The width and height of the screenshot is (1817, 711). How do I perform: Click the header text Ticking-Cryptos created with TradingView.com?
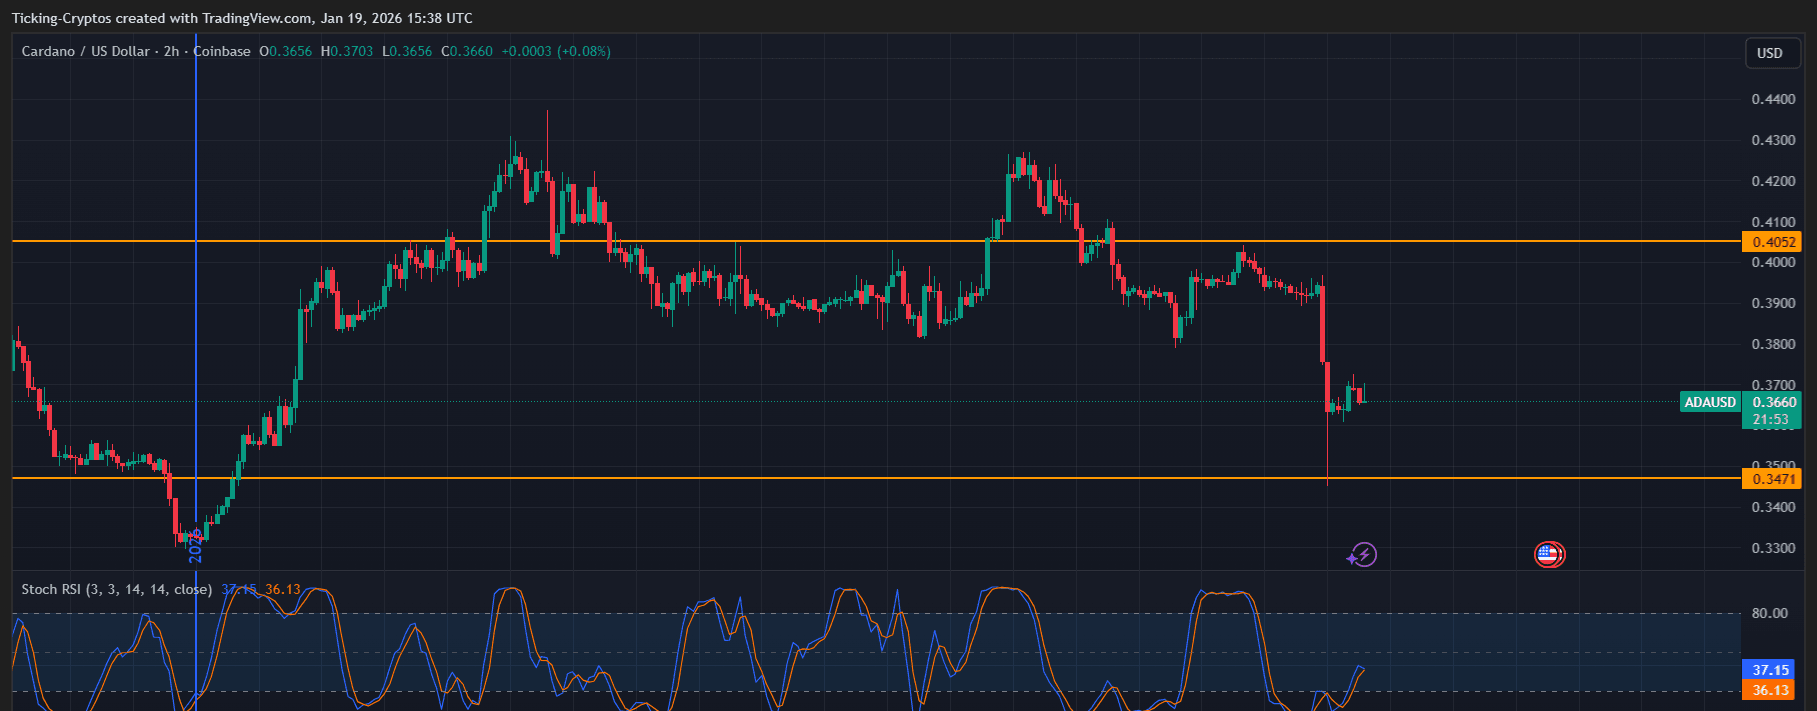(162, 18)
